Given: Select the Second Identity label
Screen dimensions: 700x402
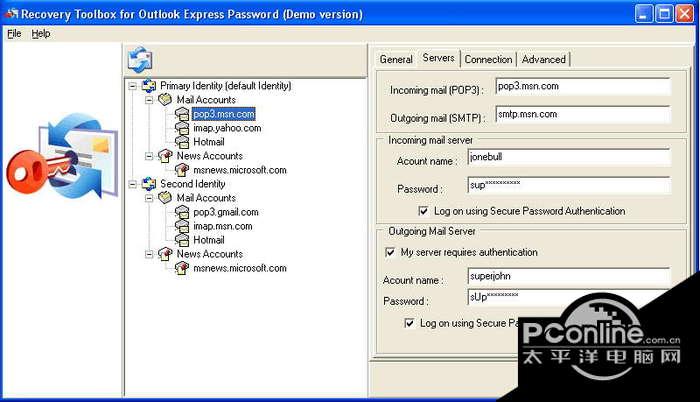Looking at the screenshot, I should [x=192, y=184].
